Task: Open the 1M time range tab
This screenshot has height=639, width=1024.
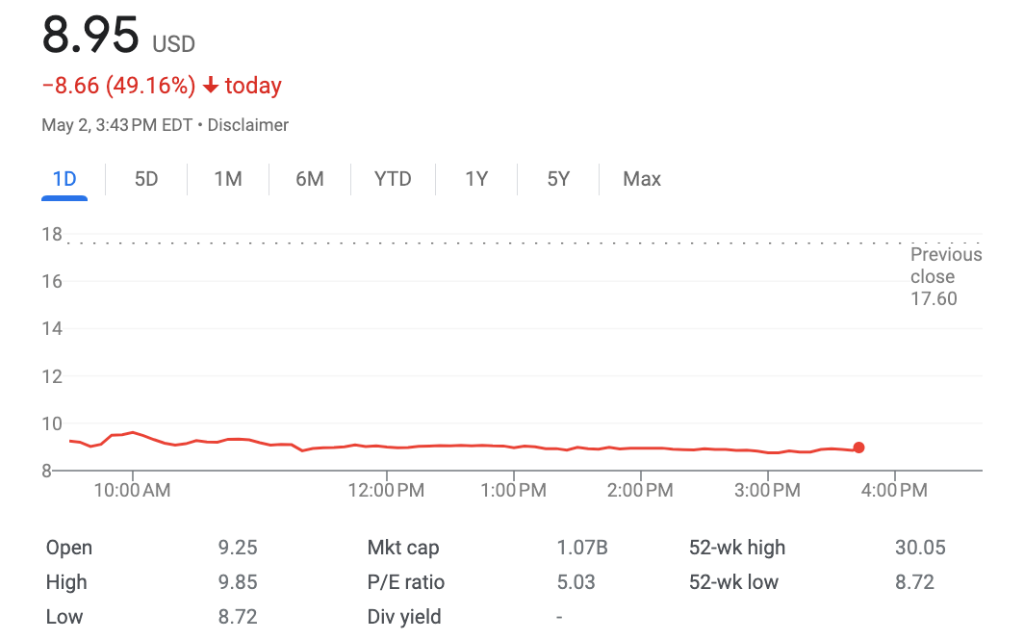Action: tap(228, 179)
